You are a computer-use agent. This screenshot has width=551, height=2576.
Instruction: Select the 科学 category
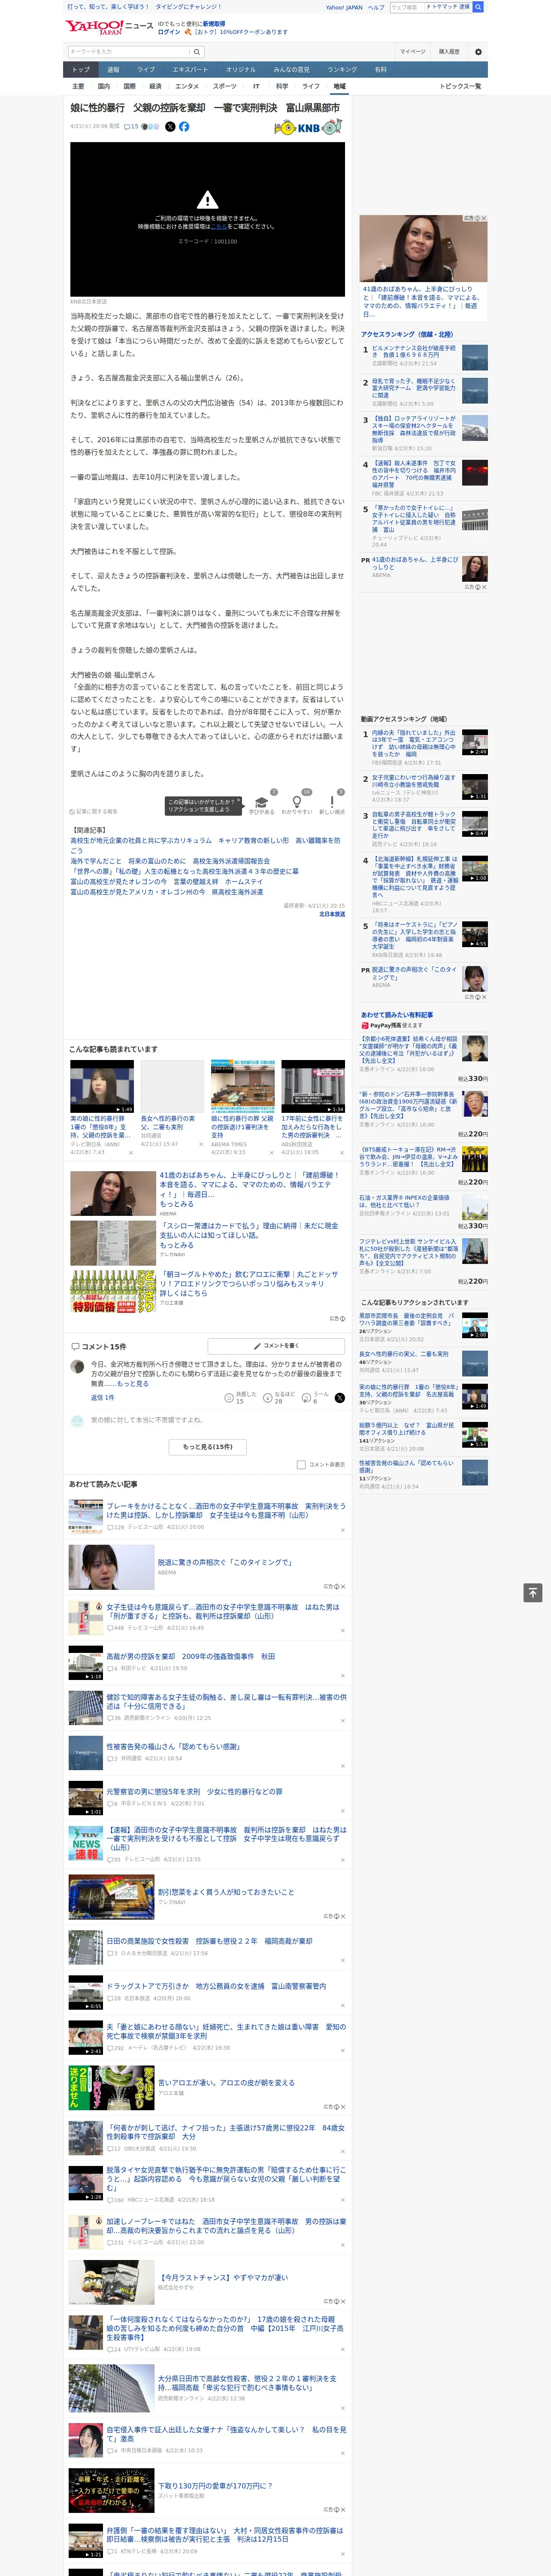(282, 86)
